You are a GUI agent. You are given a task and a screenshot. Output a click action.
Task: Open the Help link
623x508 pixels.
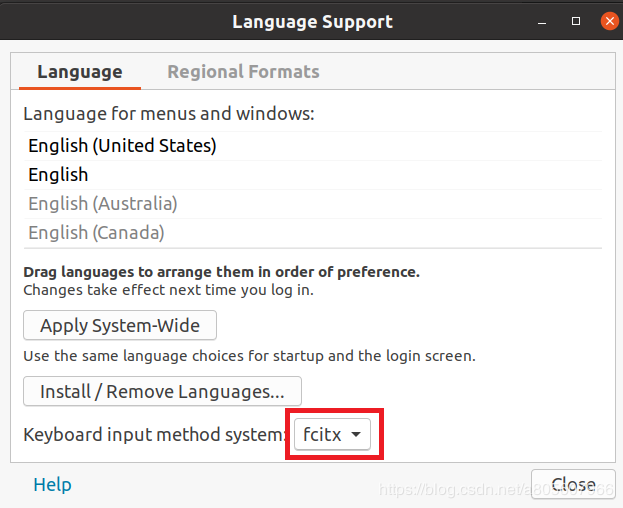52,485
